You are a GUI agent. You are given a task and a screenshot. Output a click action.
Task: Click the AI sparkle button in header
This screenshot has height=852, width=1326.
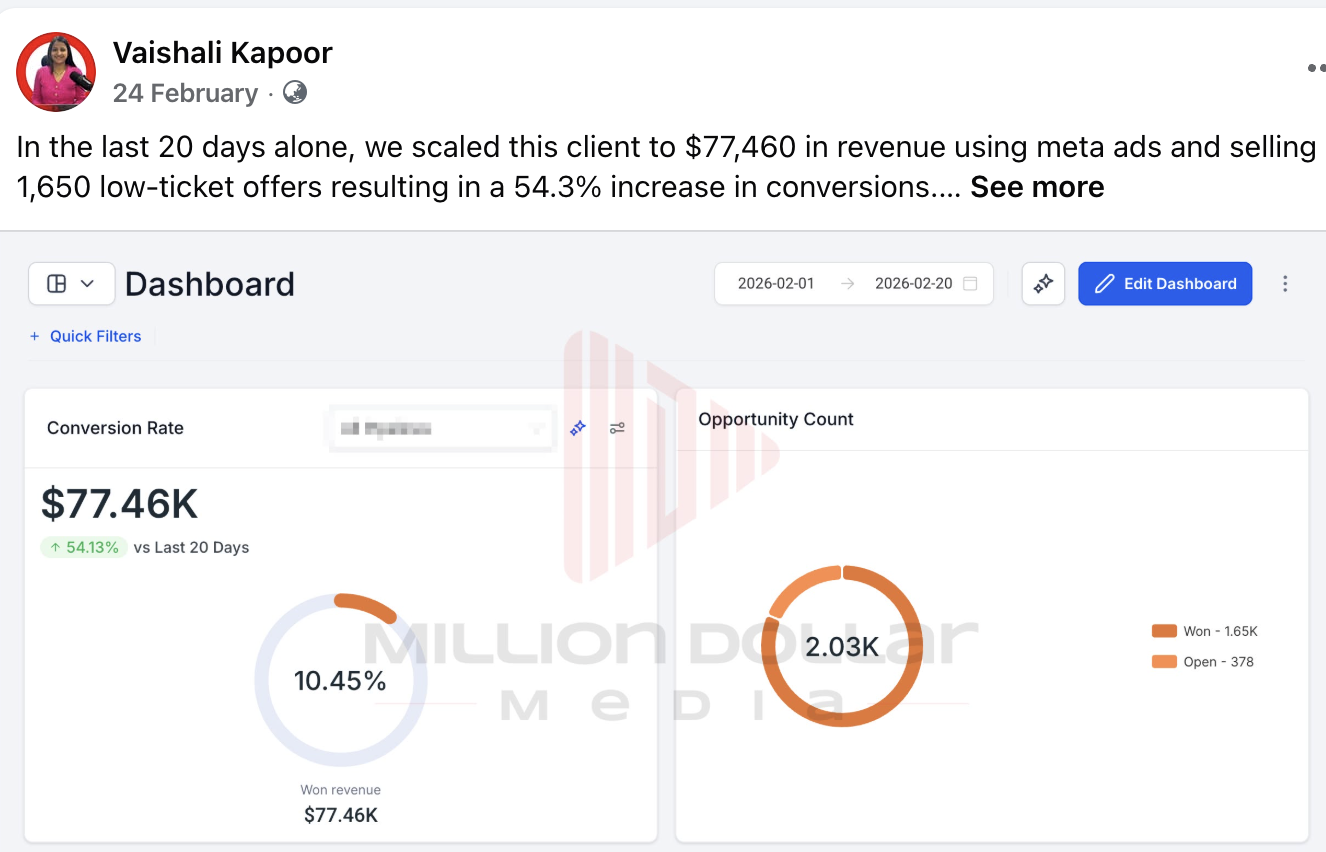click(1043, 284)
